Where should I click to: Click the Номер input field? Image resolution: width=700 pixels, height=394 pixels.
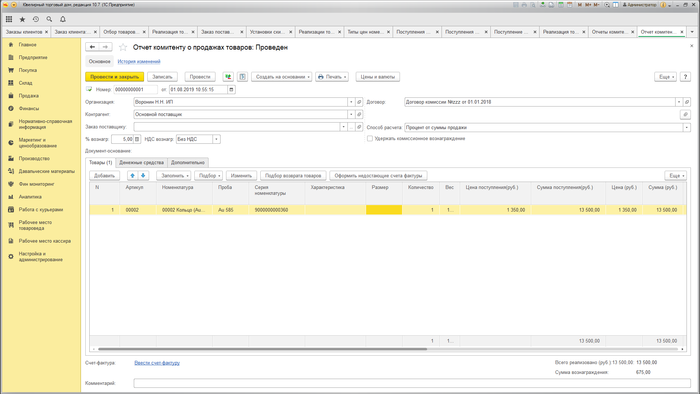(x=136, y=90)
